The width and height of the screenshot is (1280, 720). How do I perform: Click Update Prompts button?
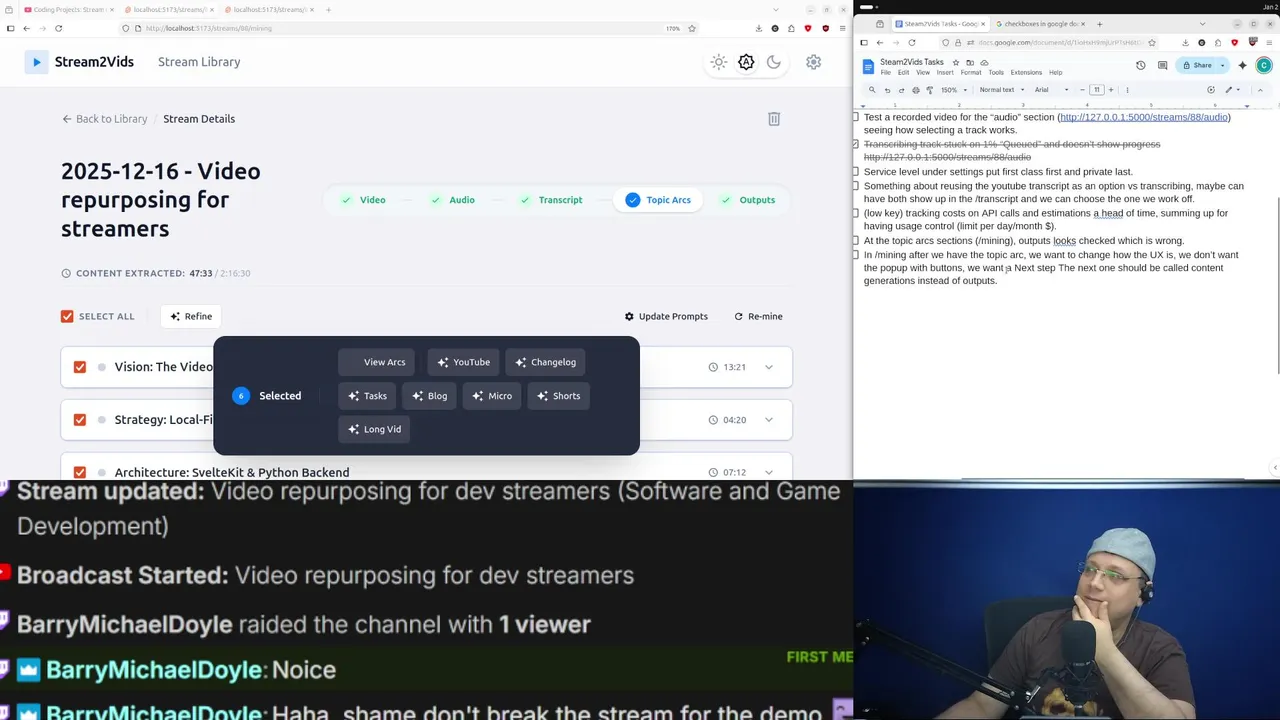pos(666,316)
